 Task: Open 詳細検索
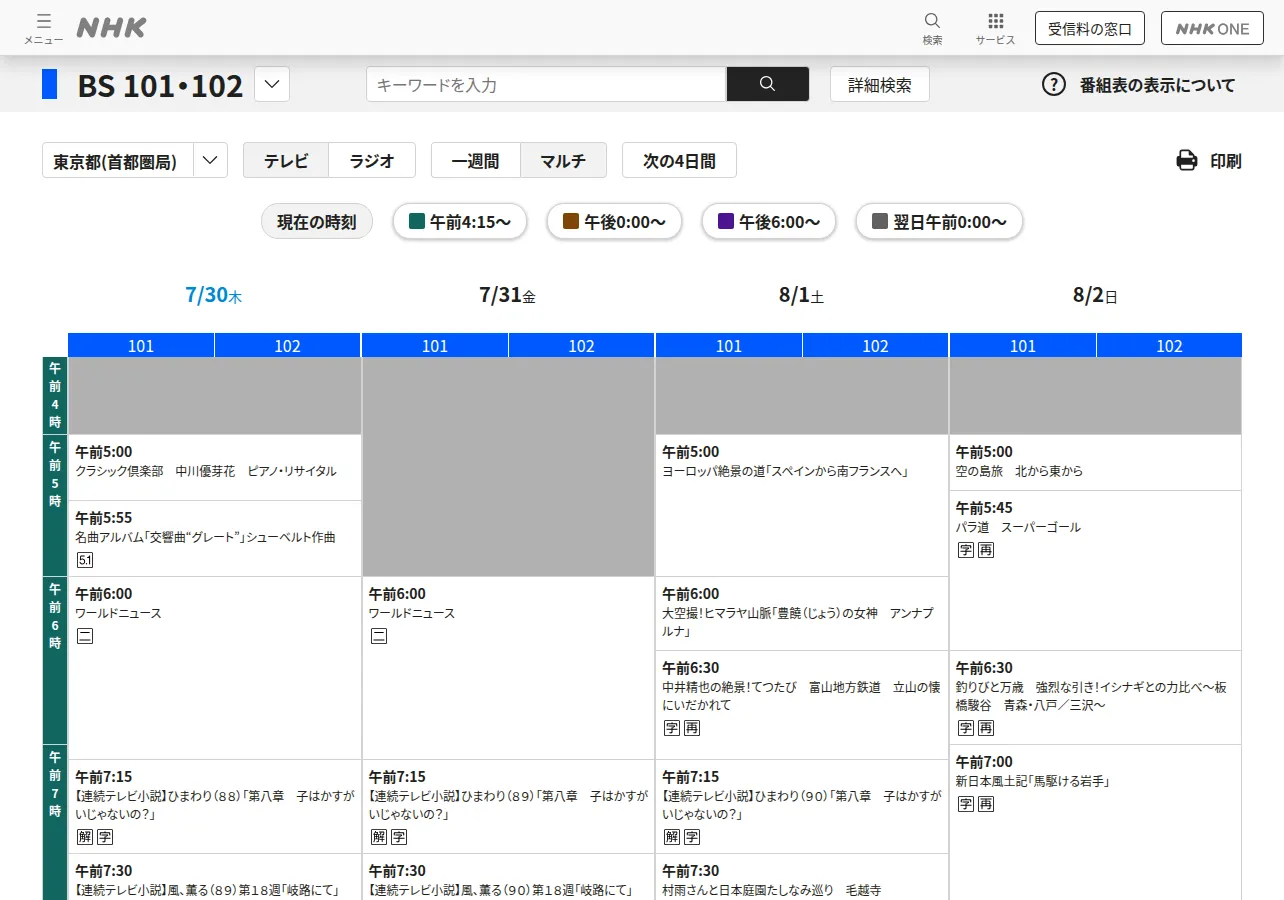(x=880, y=84)
